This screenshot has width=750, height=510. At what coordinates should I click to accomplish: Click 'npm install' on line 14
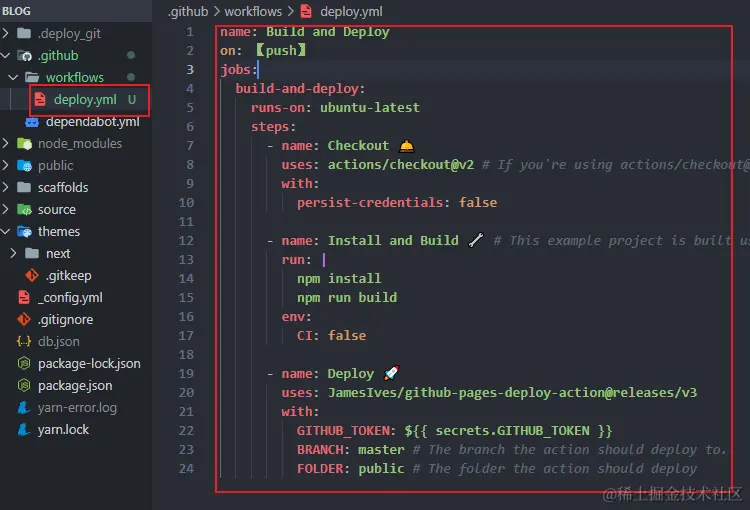tap(339, 278)
